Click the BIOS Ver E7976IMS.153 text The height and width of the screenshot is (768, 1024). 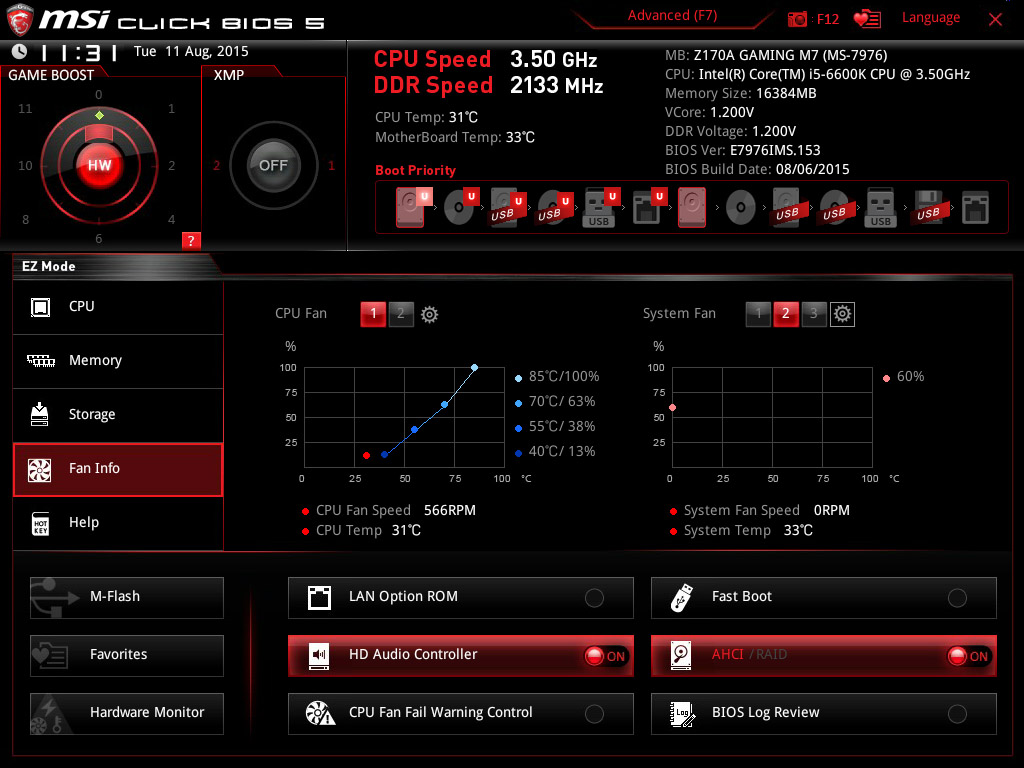click(743, 150)
